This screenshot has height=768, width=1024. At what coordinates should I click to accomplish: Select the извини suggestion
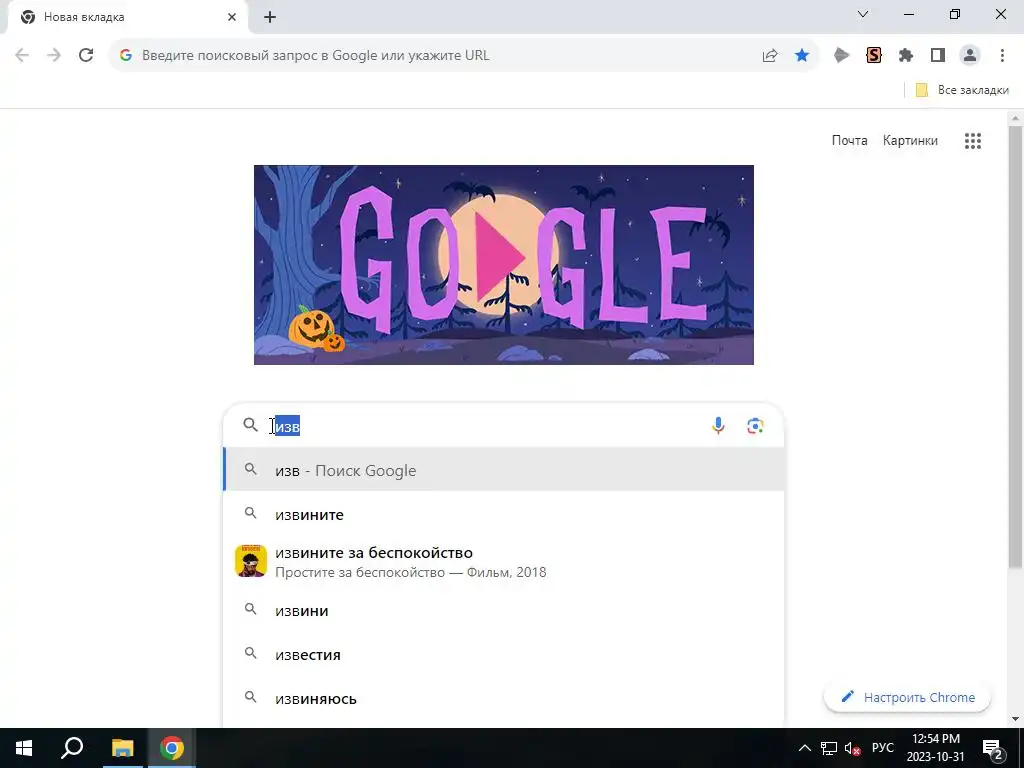(x=504, y=610)
